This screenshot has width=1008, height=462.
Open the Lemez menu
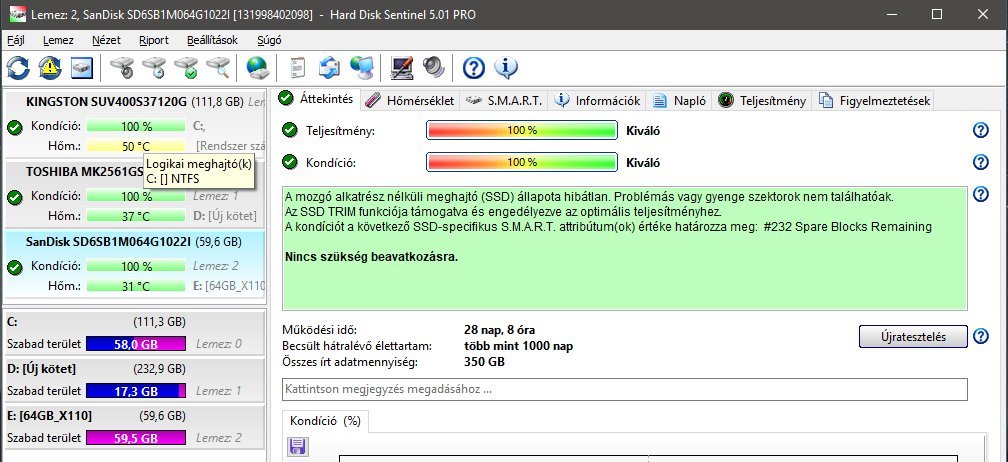tap(58, 40)
